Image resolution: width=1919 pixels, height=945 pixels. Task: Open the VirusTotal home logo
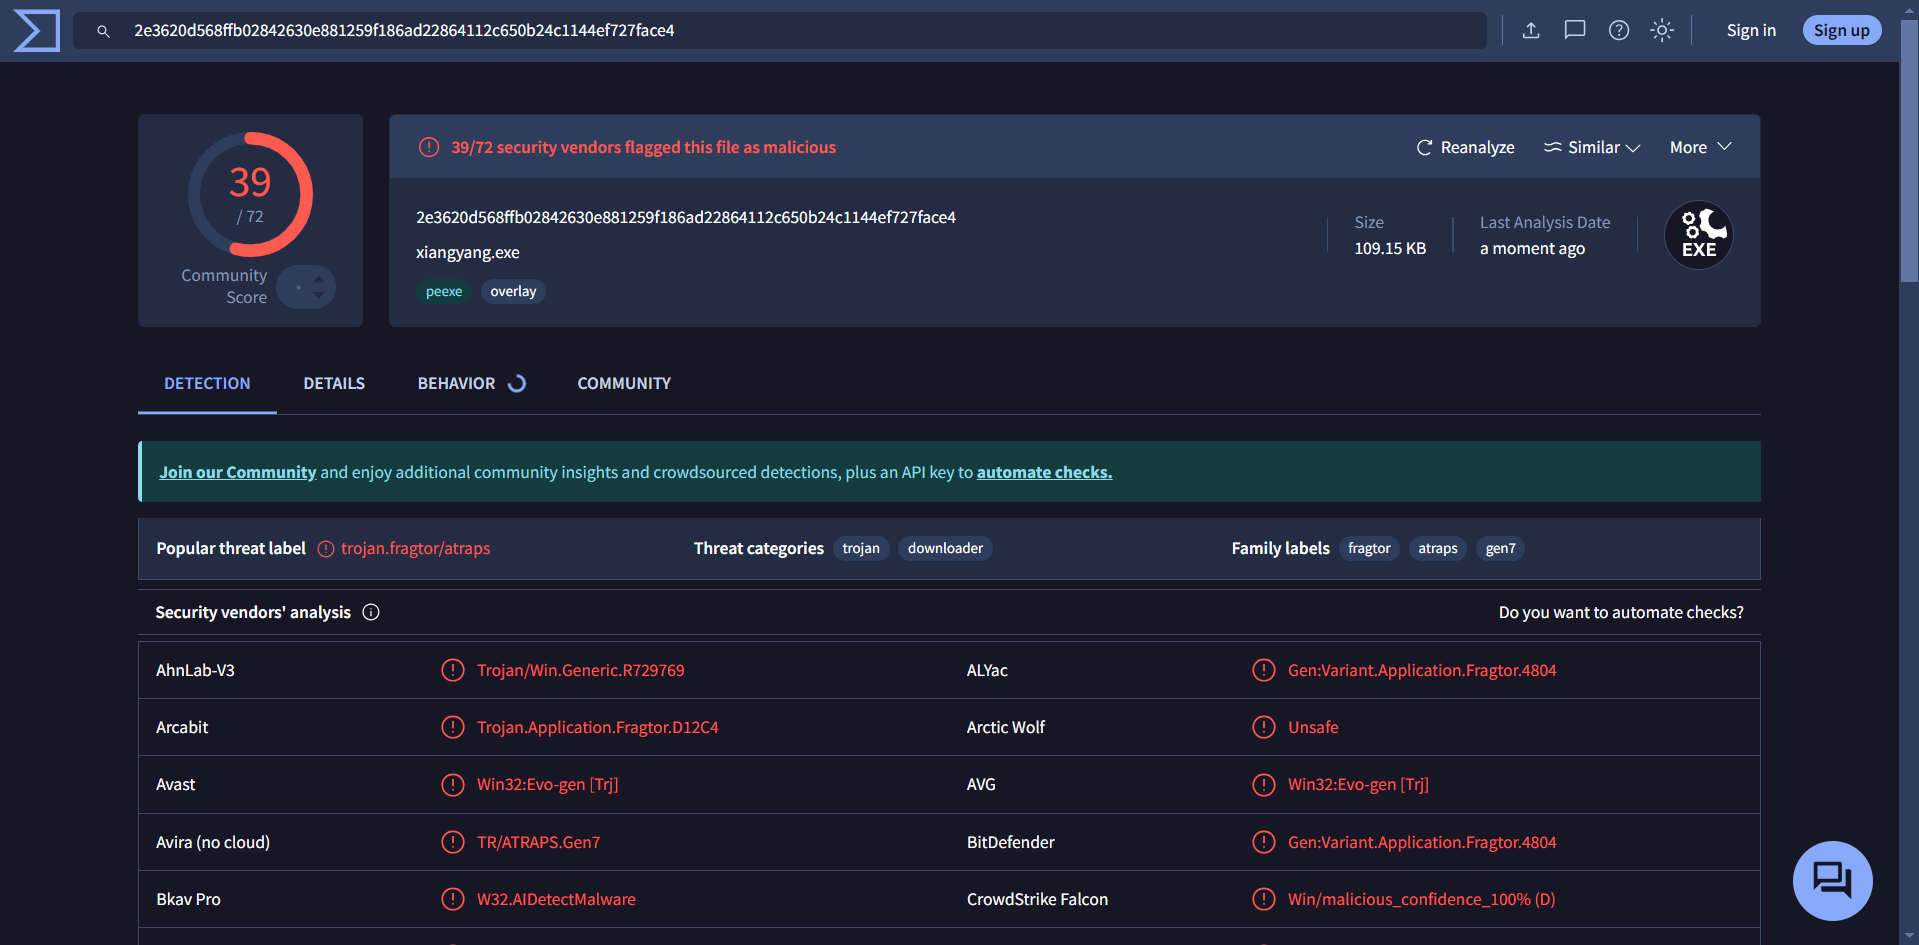(x=37, y=31)
